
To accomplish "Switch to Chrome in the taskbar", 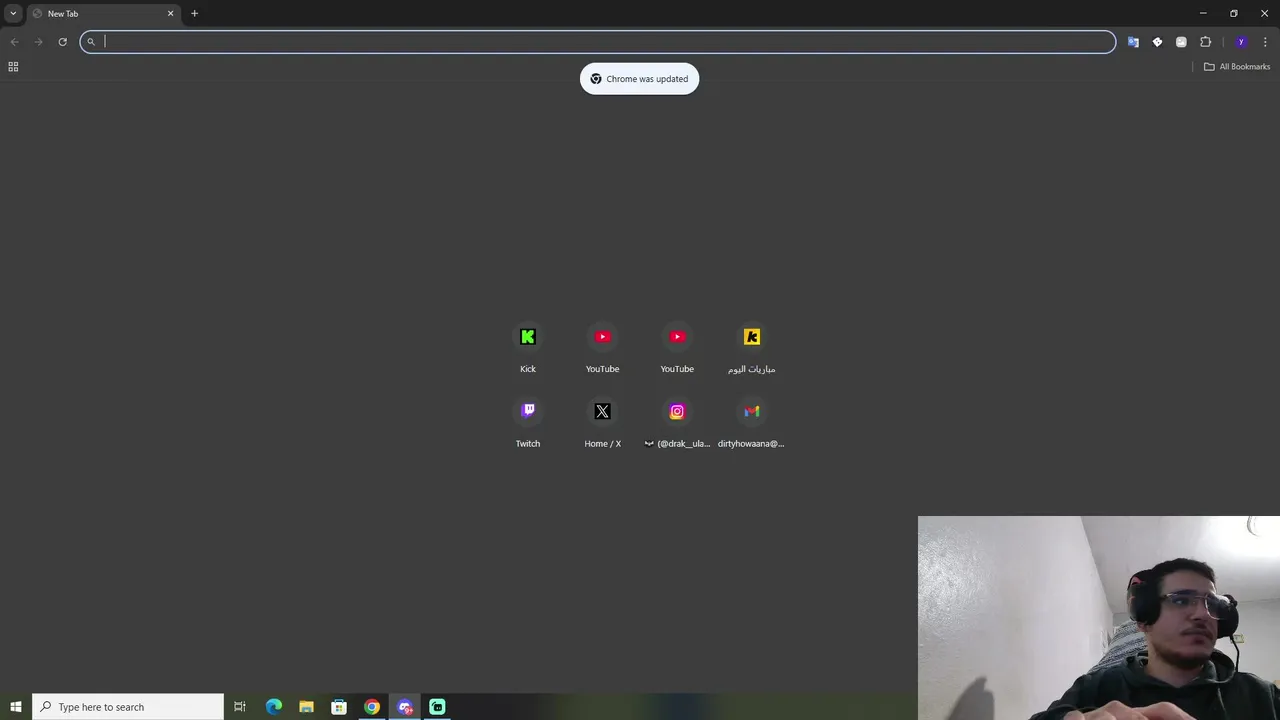I will pos(372,707).
